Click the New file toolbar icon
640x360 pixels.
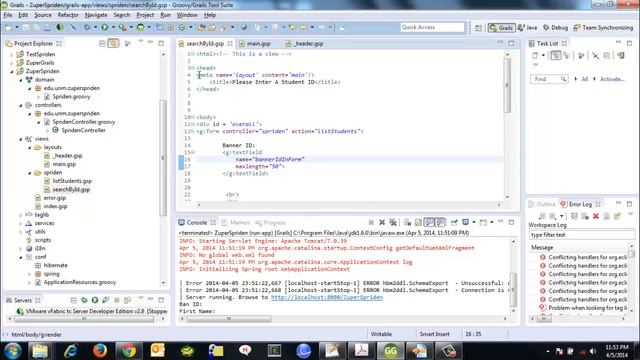[x=9, y=27]
